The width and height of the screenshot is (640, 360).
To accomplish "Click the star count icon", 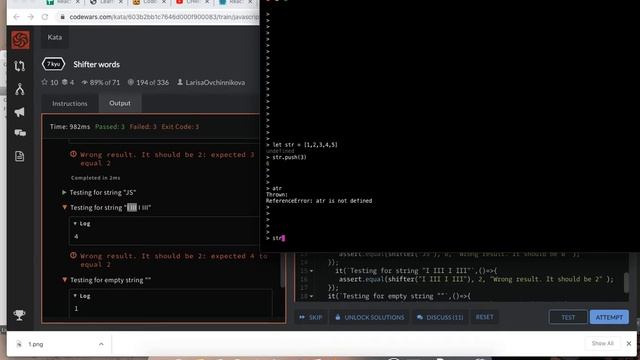I will point(44,82).
